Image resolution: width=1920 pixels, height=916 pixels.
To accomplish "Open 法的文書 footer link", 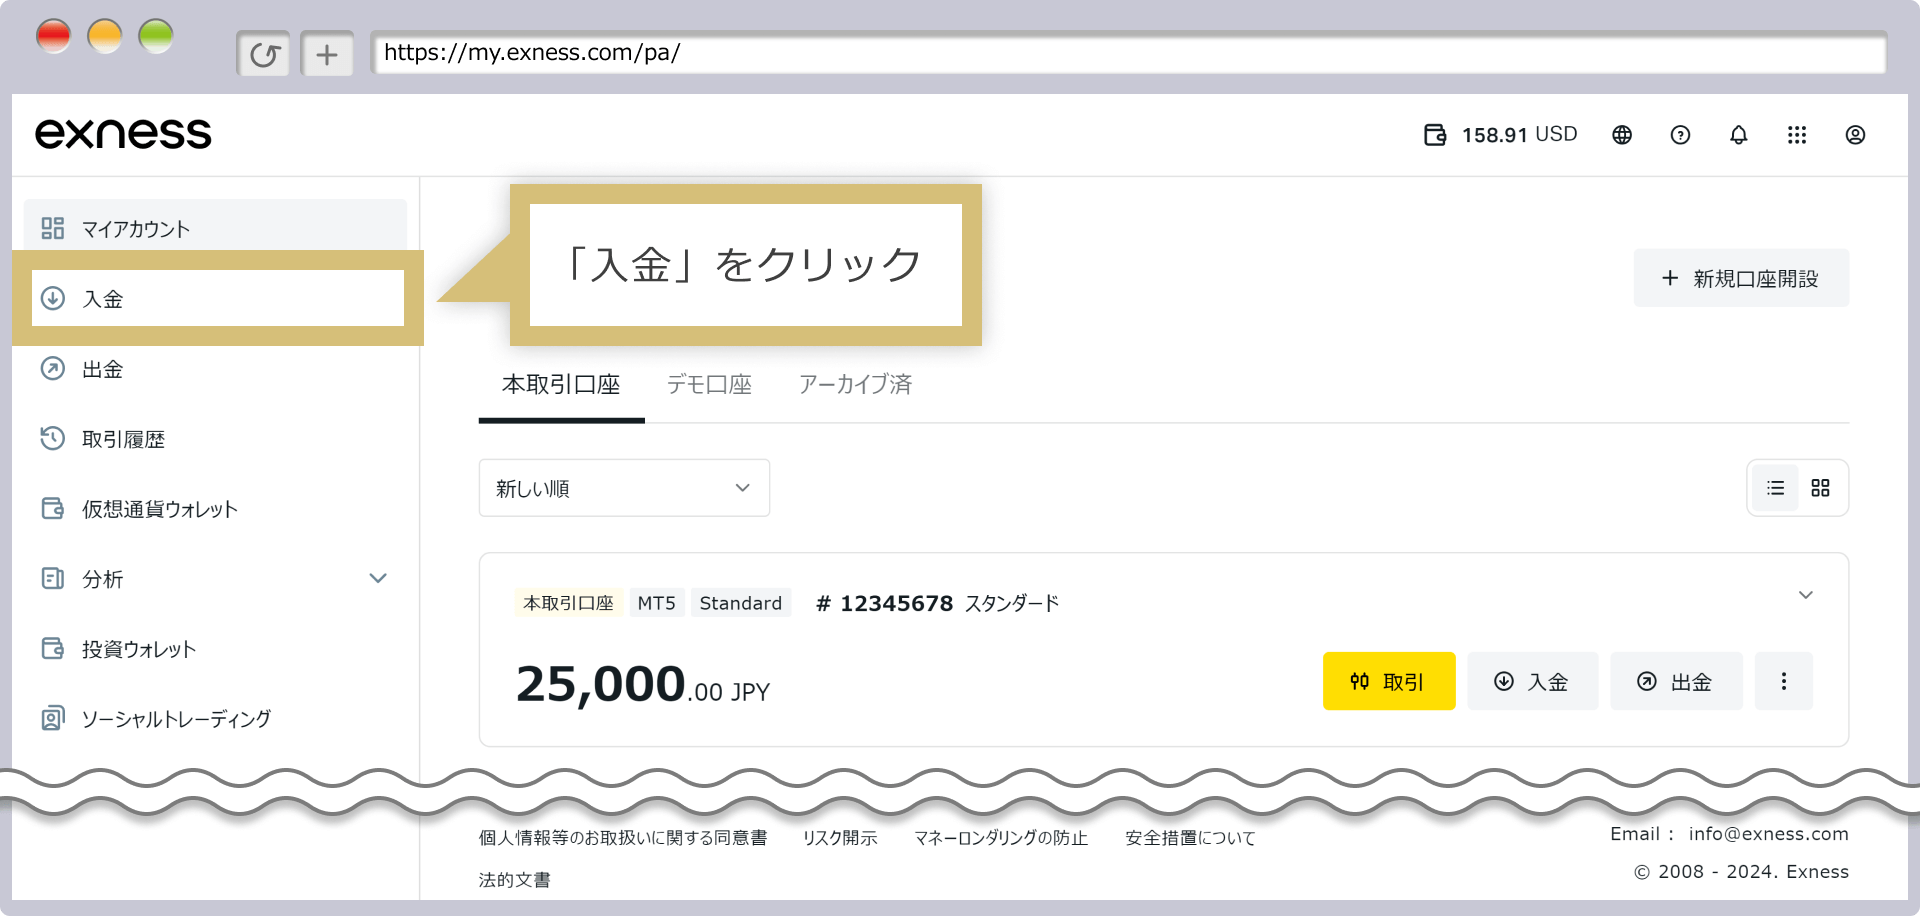I will pyautogui.click(x=515, y=880).
